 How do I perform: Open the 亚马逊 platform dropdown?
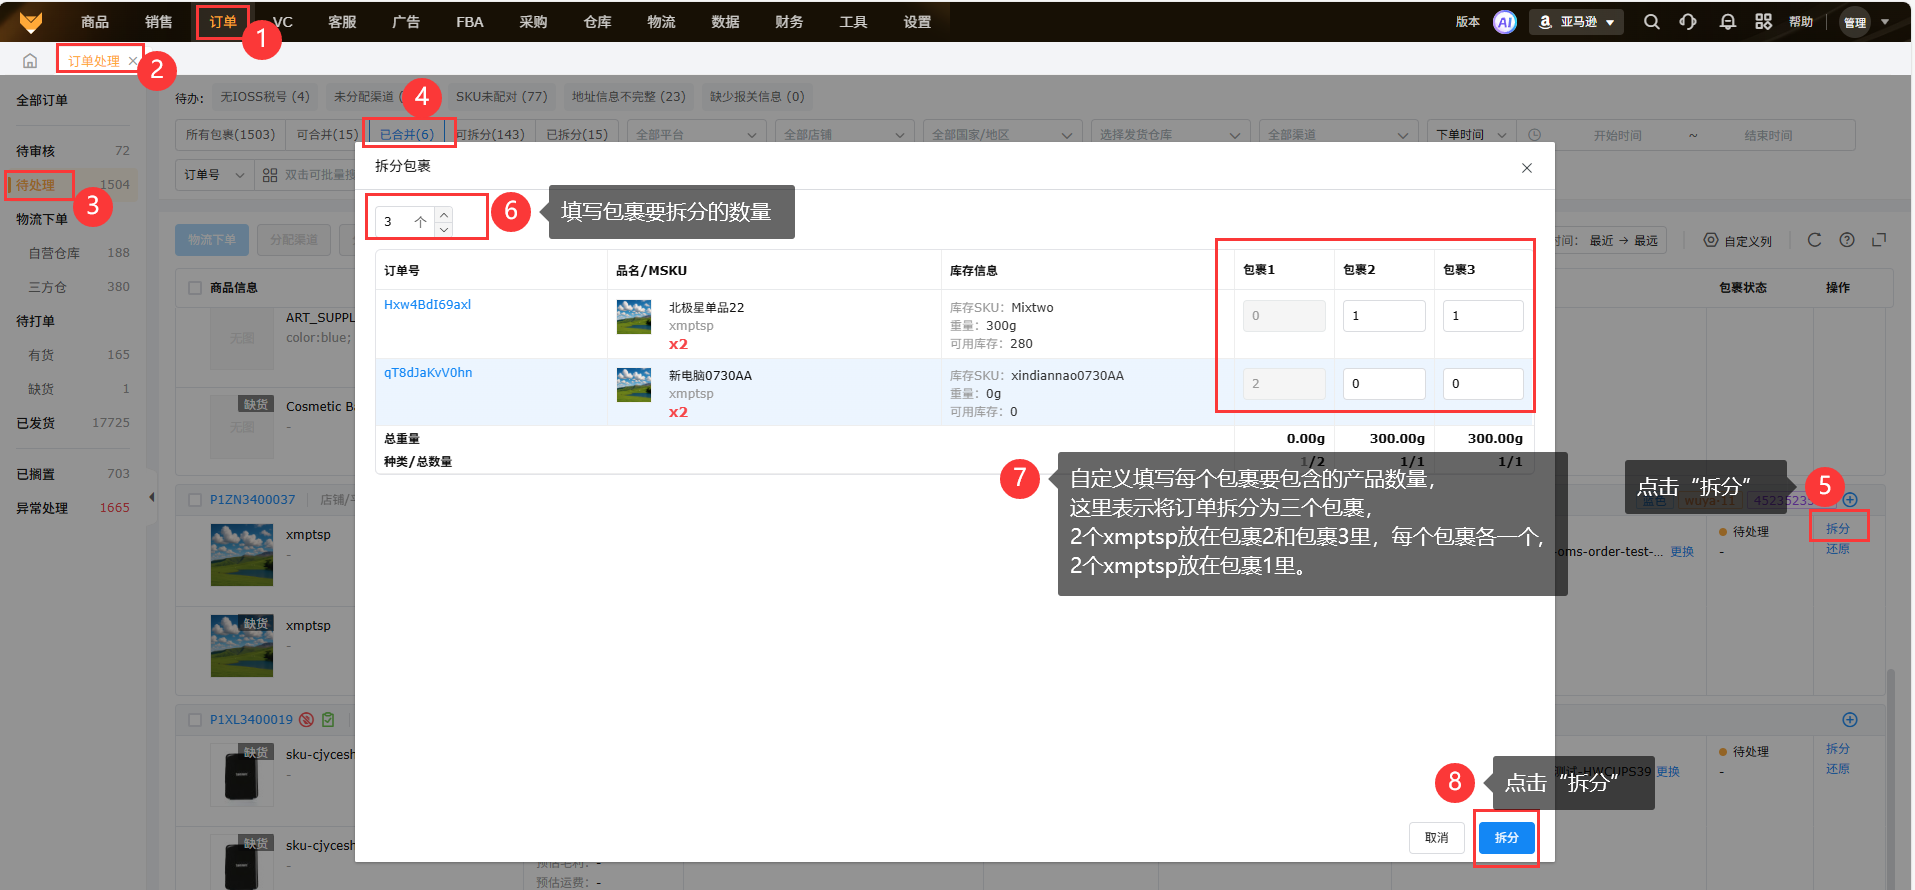(x=1576, y=22)
